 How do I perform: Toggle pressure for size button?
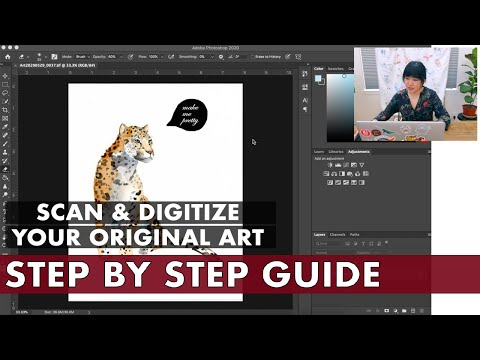288,57
